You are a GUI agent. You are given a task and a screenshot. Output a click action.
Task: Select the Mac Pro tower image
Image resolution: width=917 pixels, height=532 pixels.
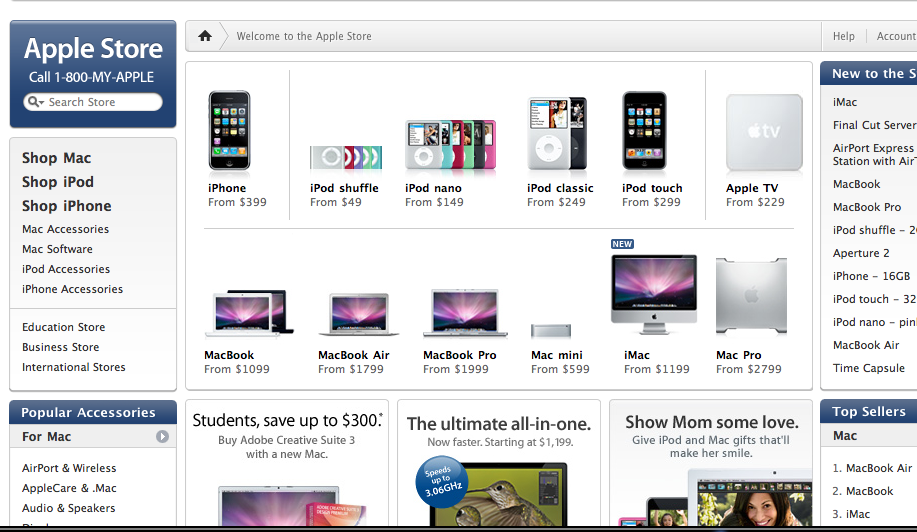pos(751,297)
